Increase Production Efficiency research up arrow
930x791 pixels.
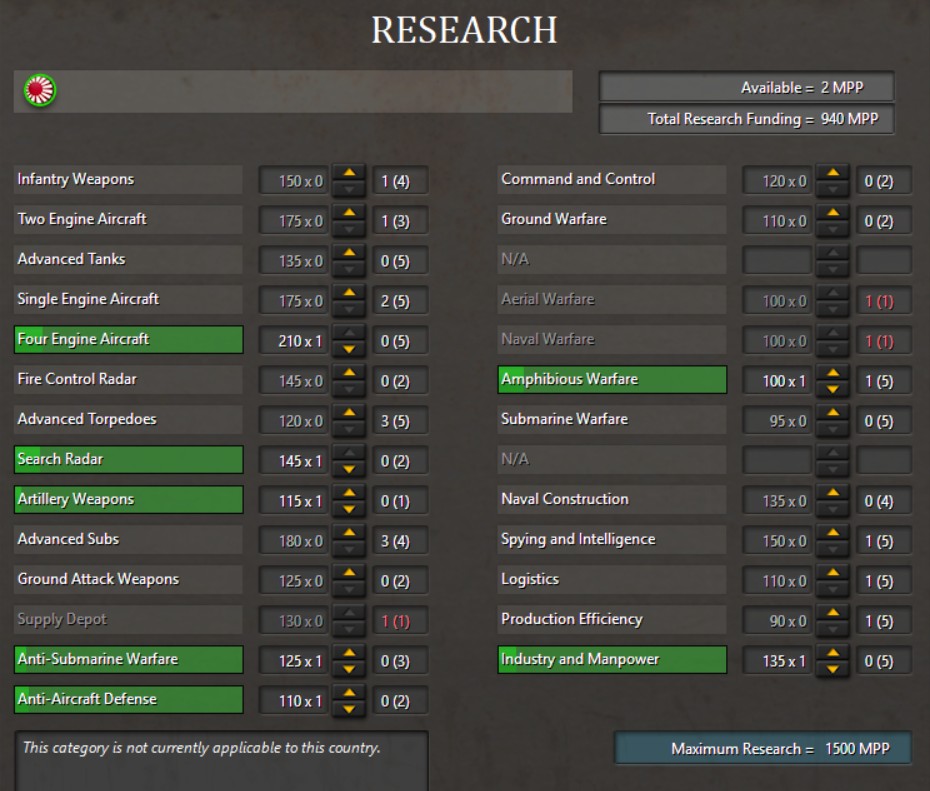[832, 613]
